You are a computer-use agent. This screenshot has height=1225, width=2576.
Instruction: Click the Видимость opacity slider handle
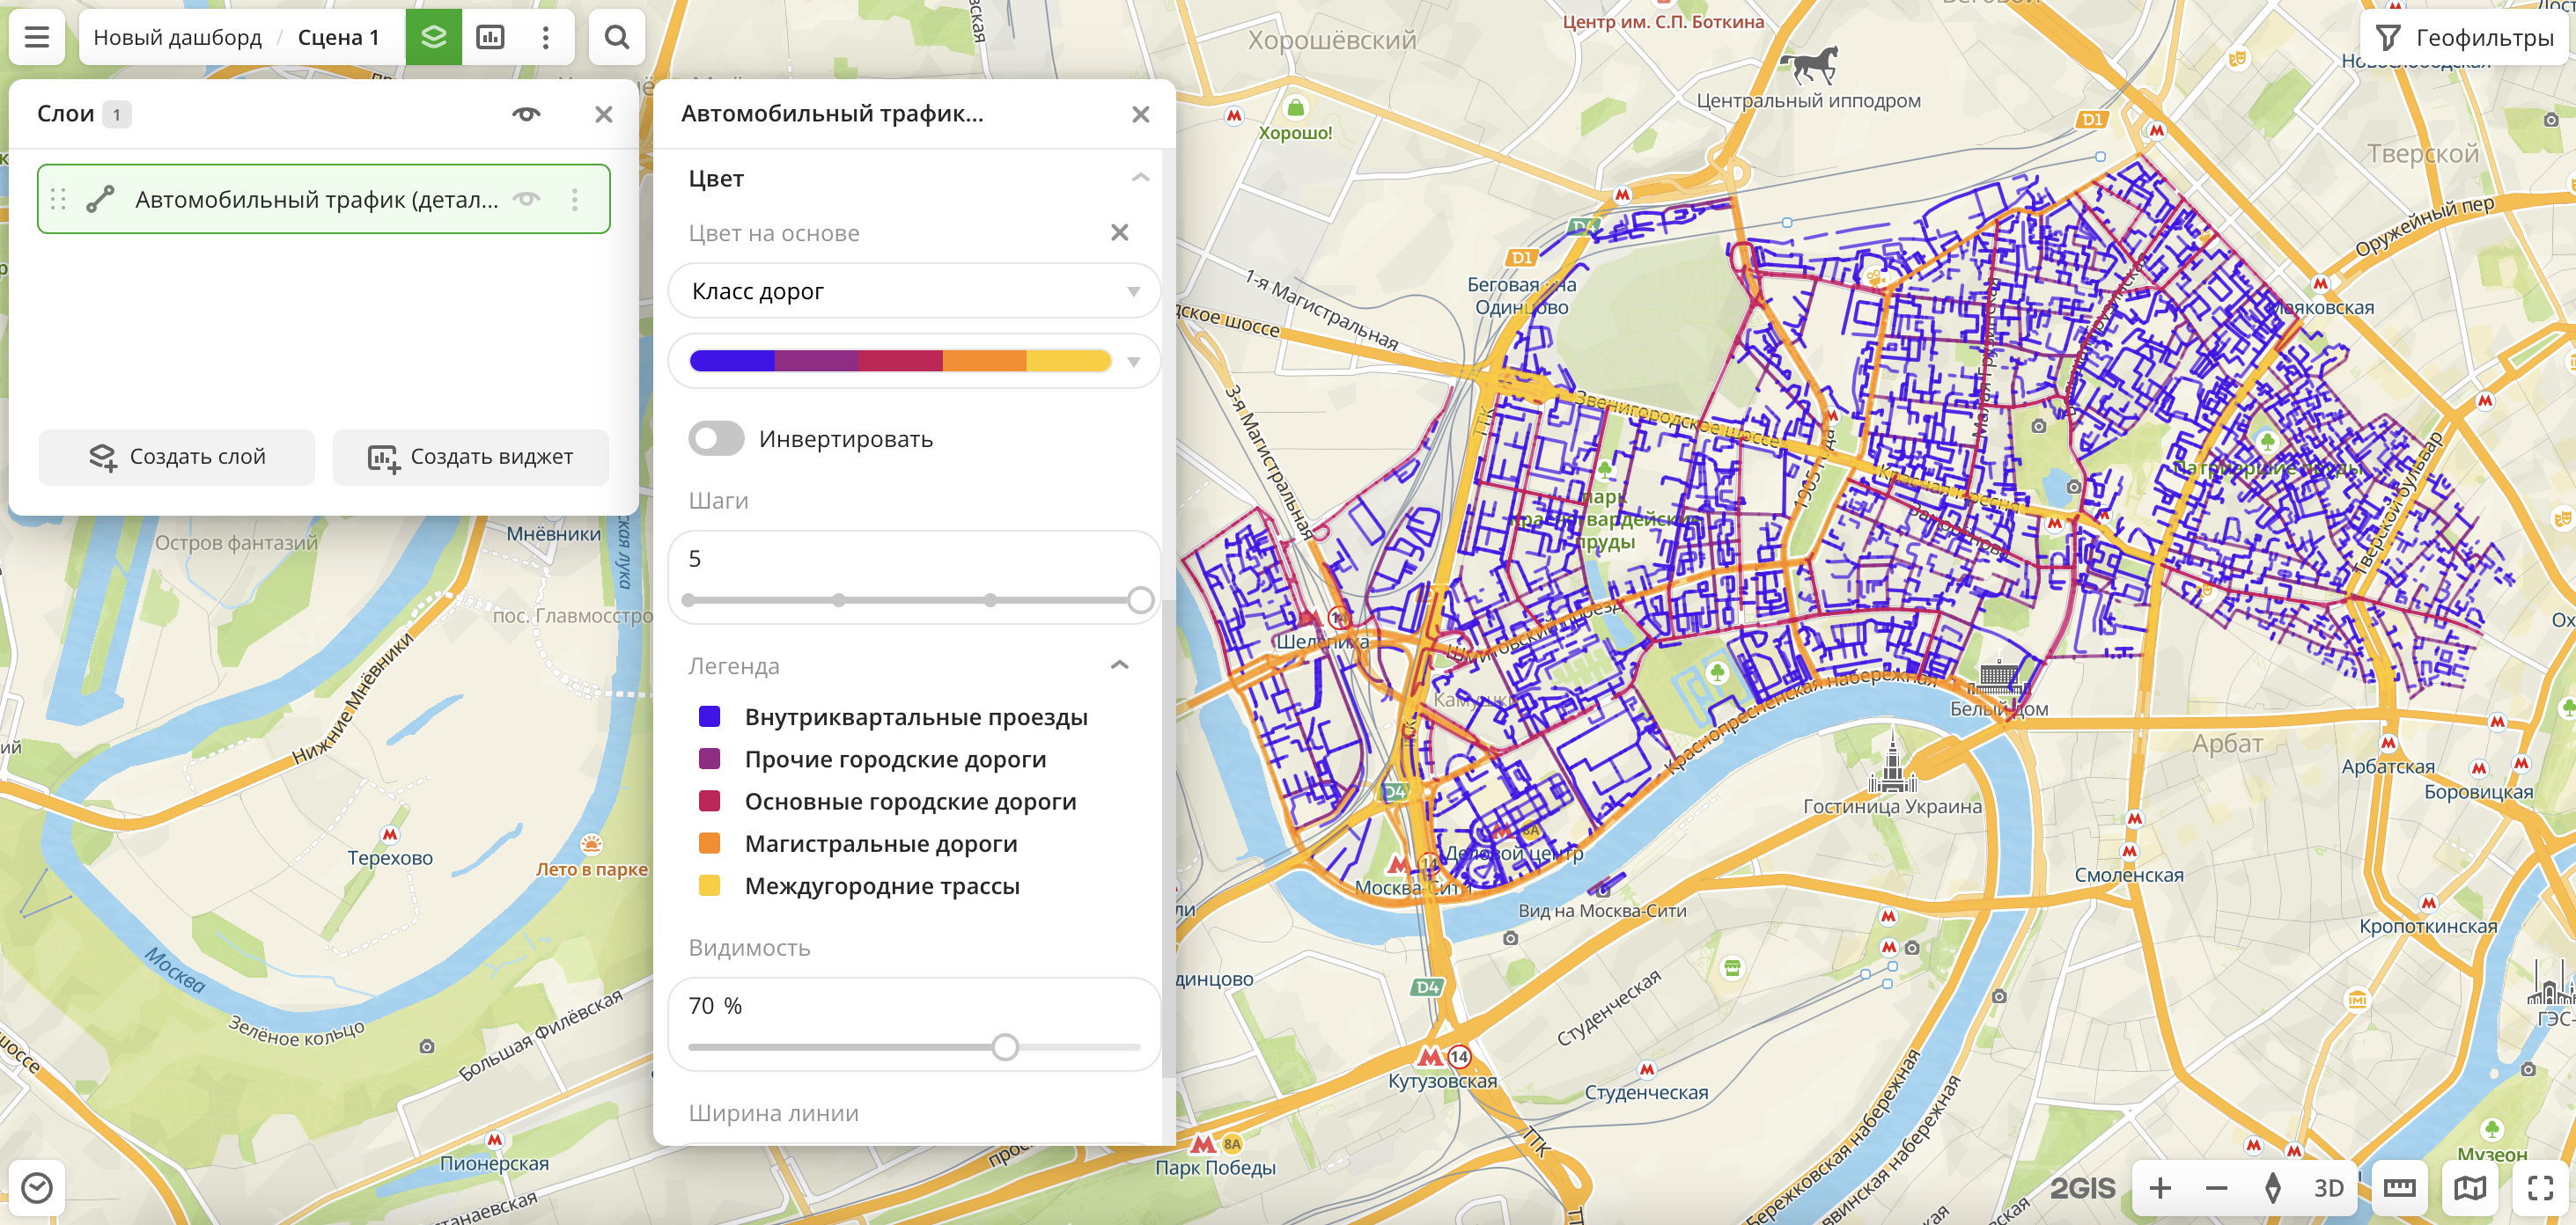(1005, 1047)
